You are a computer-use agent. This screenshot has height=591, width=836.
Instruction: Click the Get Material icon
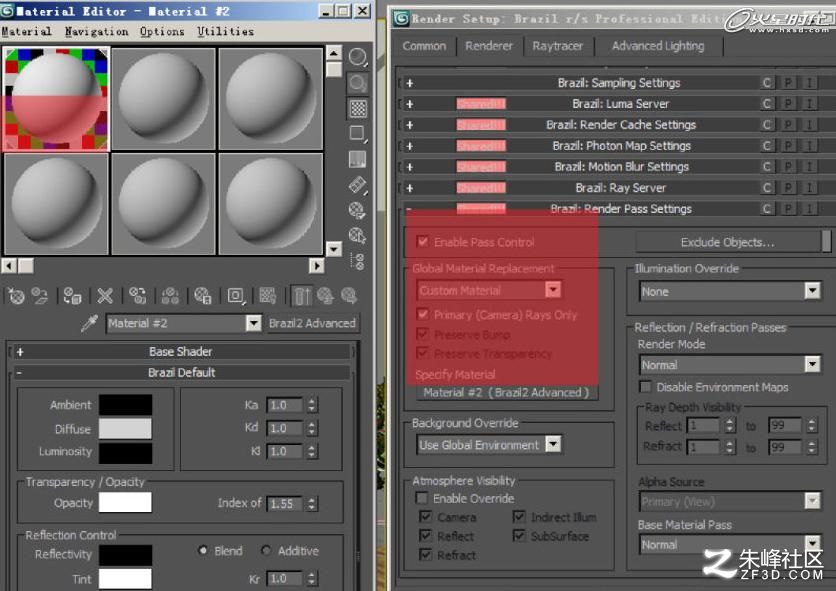click(x=16, y=296)
